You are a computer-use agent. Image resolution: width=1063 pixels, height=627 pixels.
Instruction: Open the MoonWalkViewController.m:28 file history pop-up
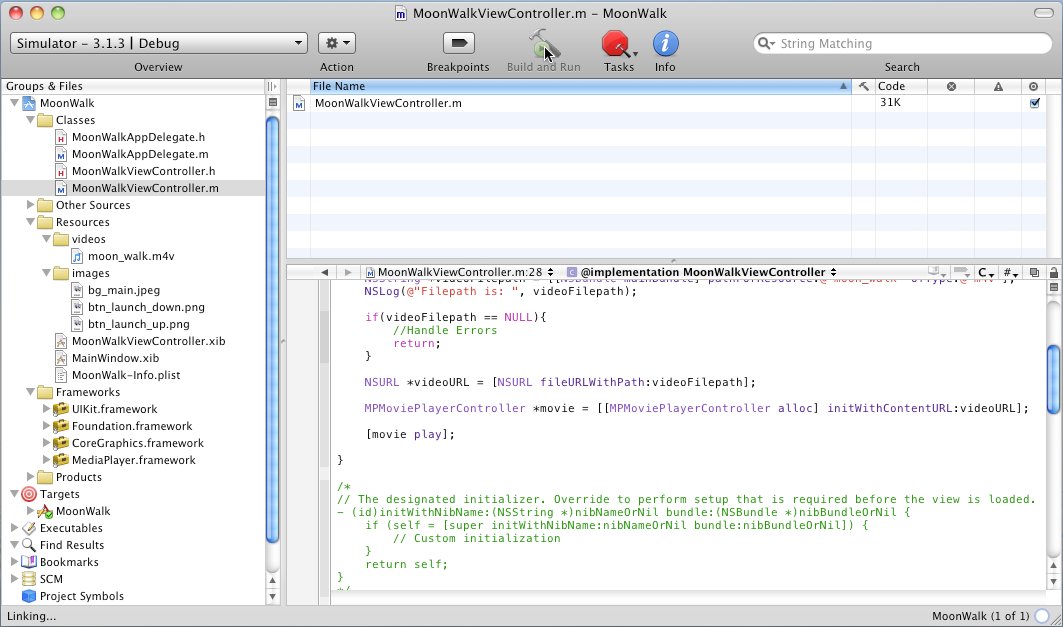(x=460, y=272)
